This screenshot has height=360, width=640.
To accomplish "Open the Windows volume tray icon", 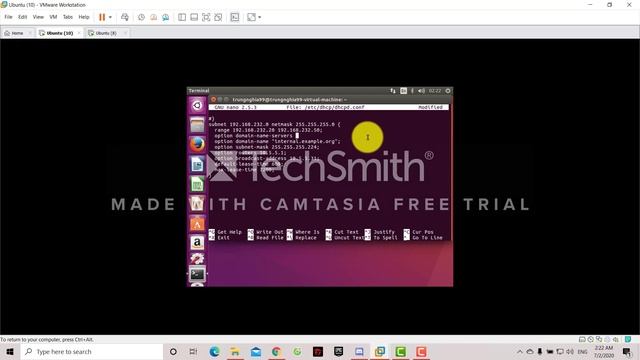I will 570,351.
